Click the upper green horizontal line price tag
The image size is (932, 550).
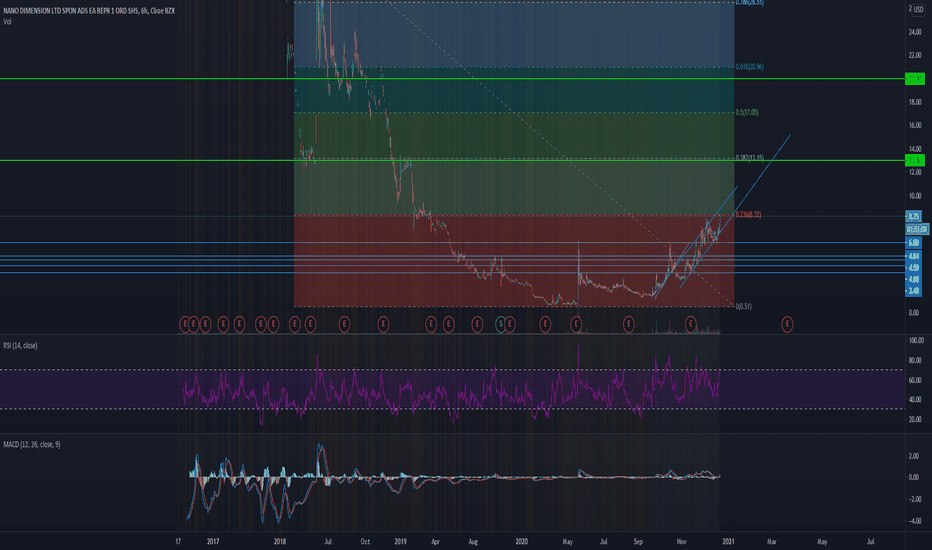point(915,78)
